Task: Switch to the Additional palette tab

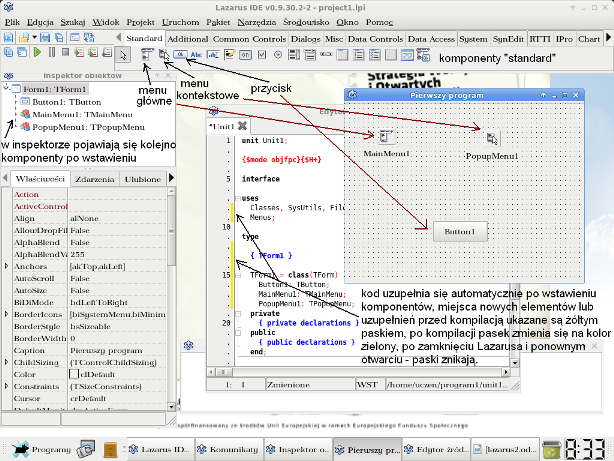Action: coord(188,39)
